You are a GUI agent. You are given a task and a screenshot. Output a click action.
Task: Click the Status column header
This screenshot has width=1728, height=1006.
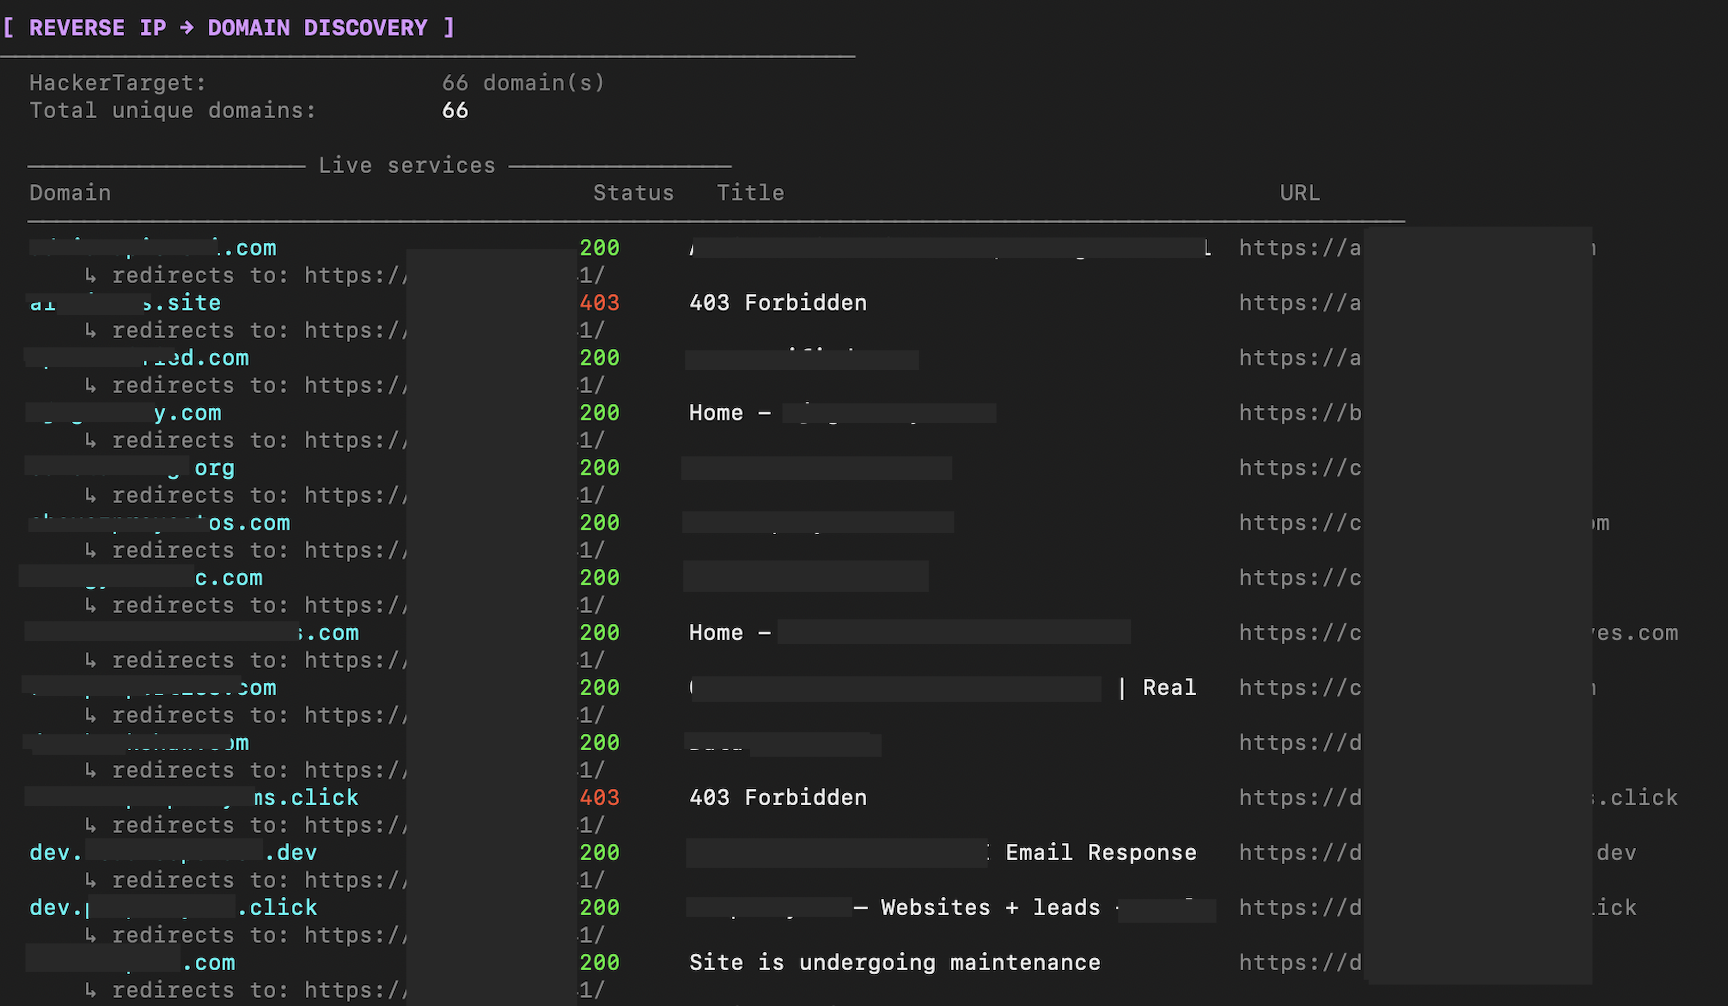click(x=633, y=193)
